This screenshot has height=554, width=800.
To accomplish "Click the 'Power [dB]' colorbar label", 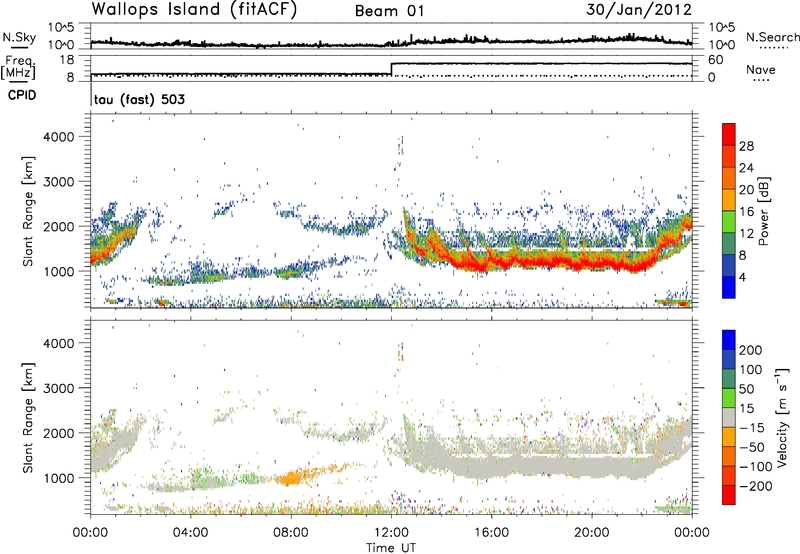I will pos(763,211).
